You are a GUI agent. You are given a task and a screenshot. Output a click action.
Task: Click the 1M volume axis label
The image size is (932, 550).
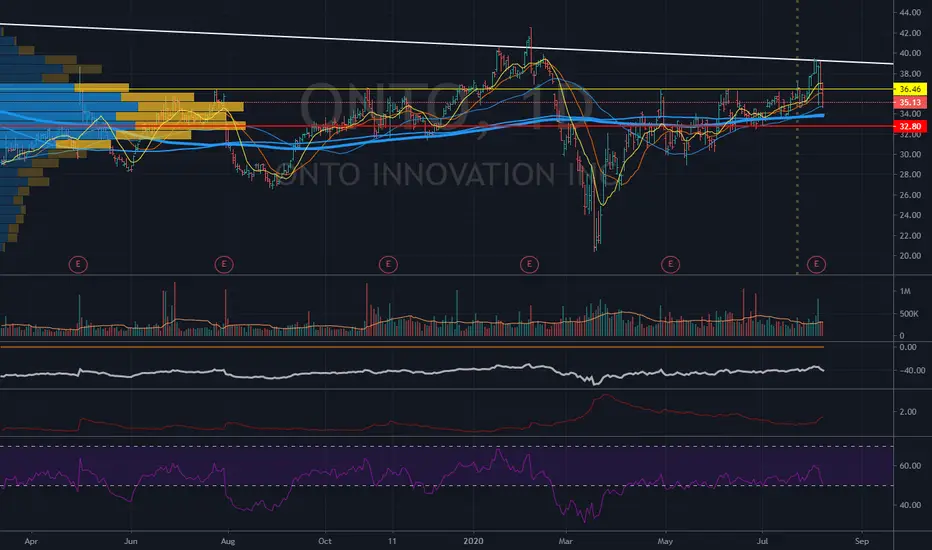[905, 291]
